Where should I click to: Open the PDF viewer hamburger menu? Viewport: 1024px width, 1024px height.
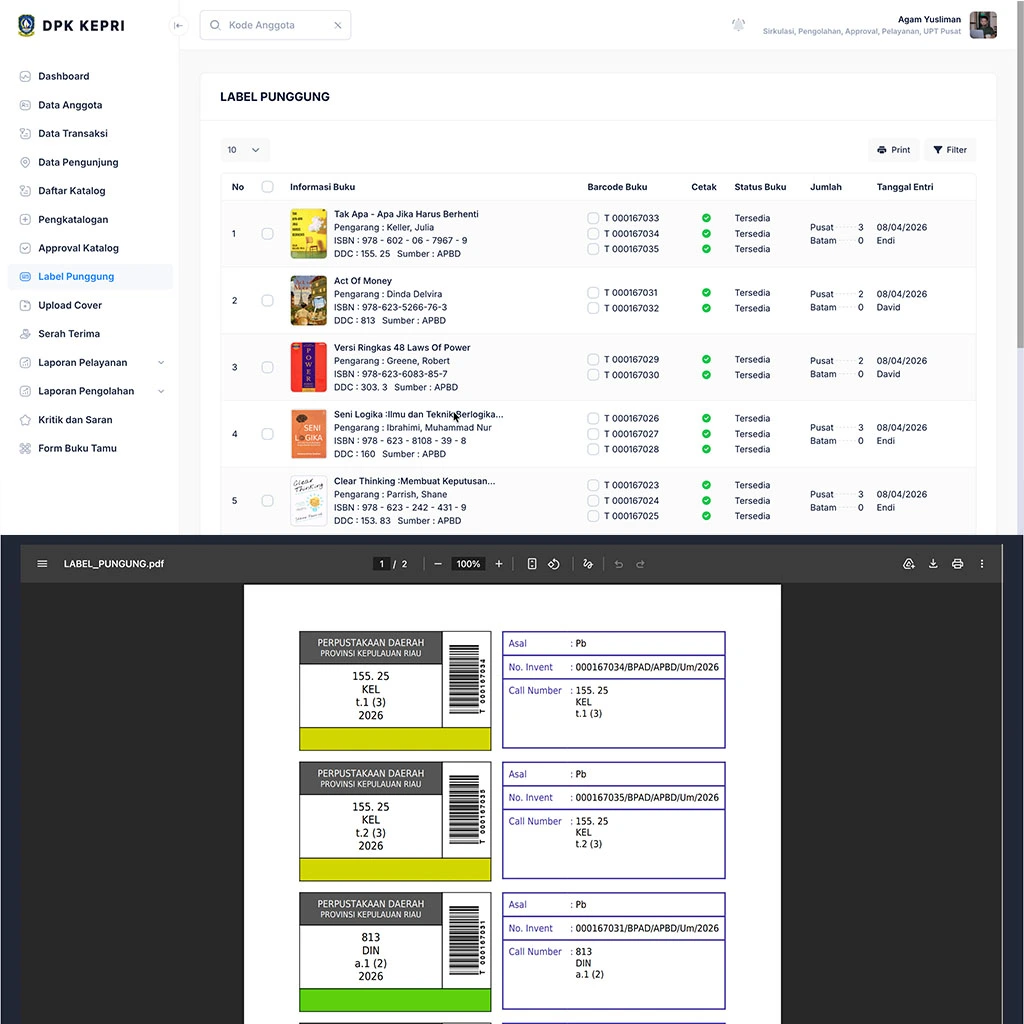pyautogui.click(x=42, y=564)
